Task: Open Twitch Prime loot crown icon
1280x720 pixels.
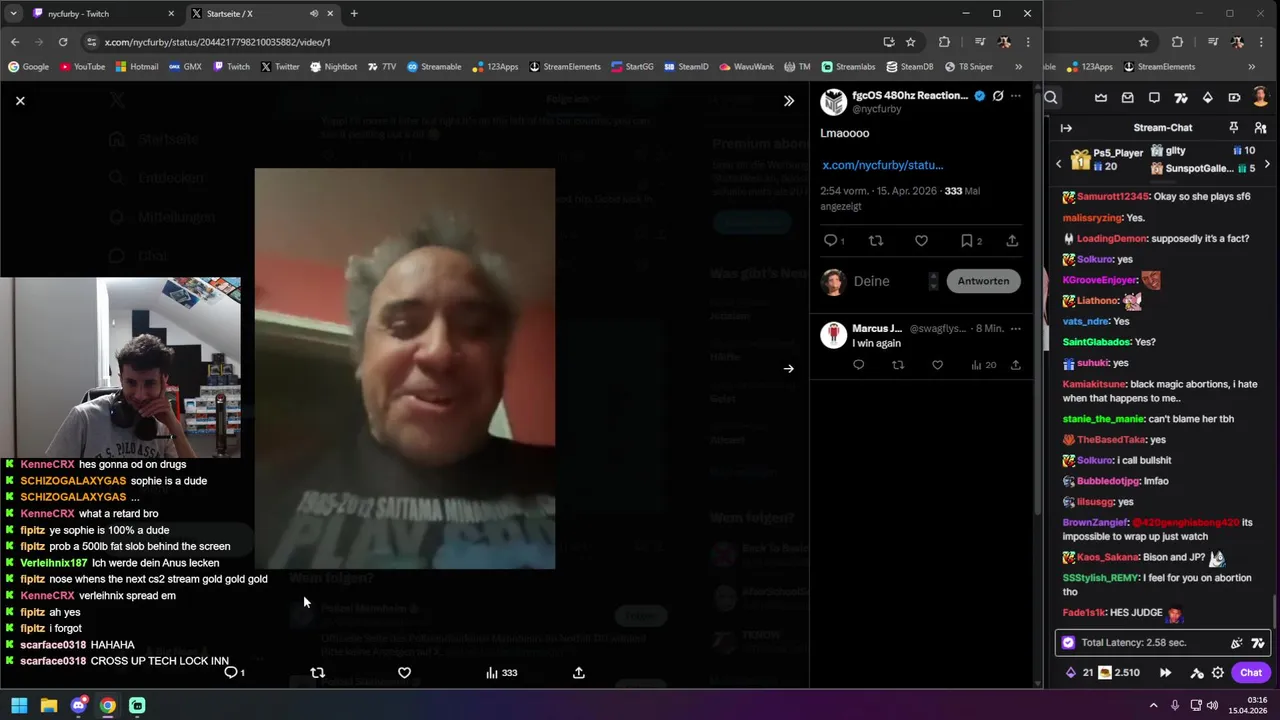Action: (1101, 98)
